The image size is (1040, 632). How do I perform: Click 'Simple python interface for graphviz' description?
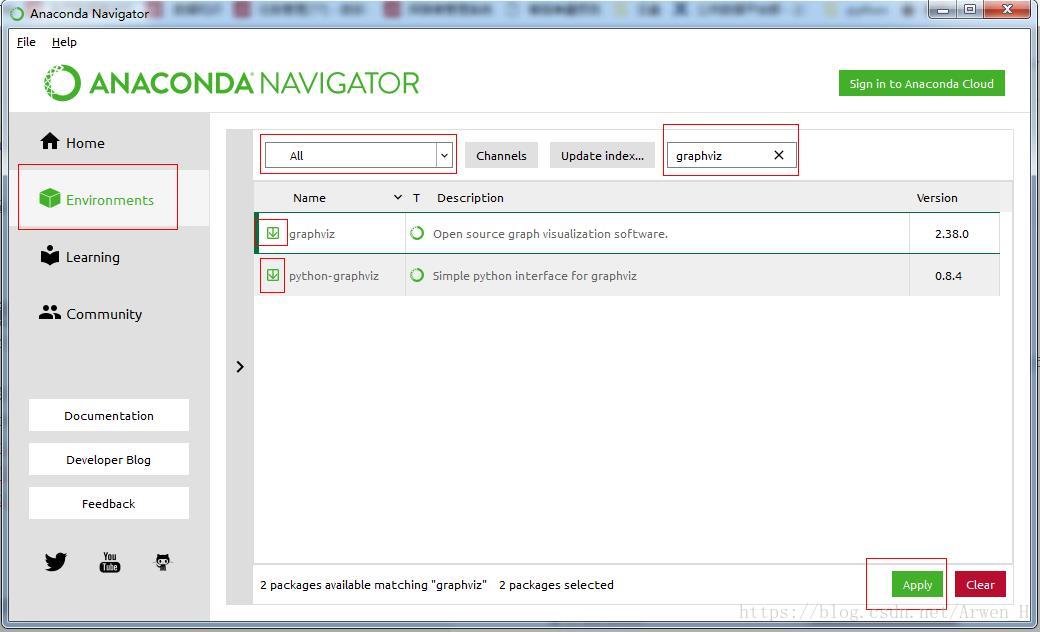click(x=535, y=275)
